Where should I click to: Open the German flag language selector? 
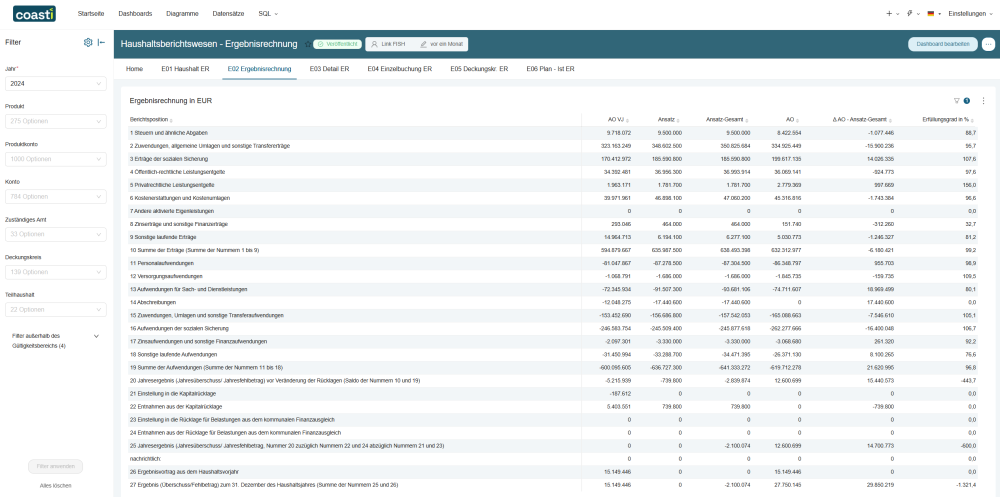point(934,13)
